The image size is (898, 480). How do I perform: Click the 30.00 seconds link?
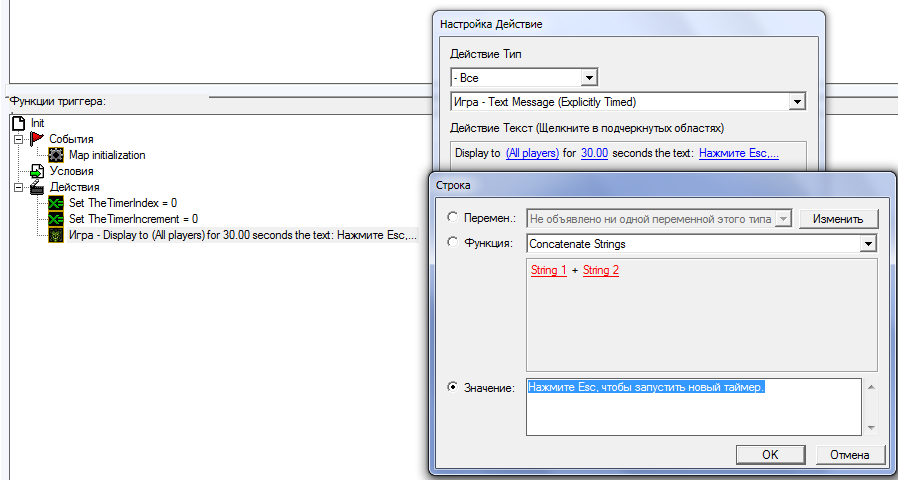tap(594, 153)
